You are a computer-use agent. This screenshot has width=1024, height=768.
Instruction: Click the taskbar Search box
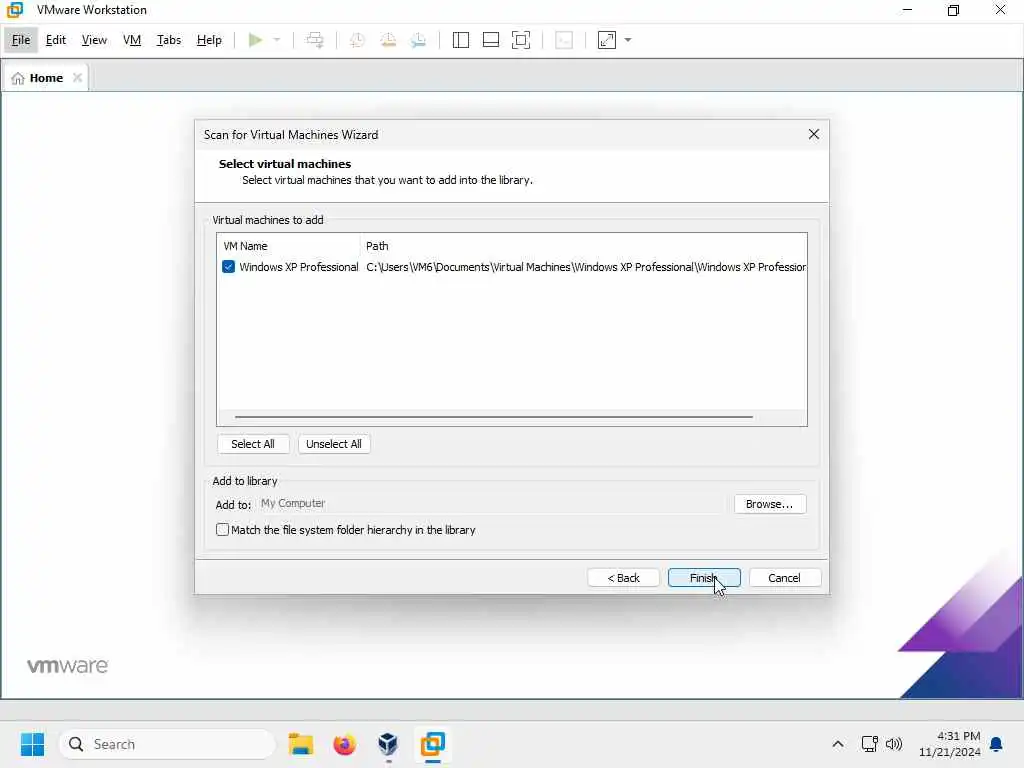(167, 744)
